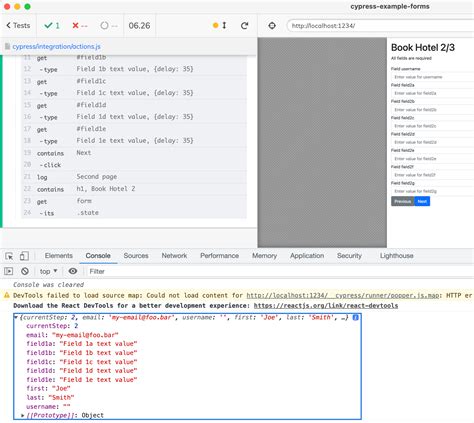This screenshot has height=423, width=474.
Task: Click the email "my-email@foo.bar" property
Action: [72, 335]
